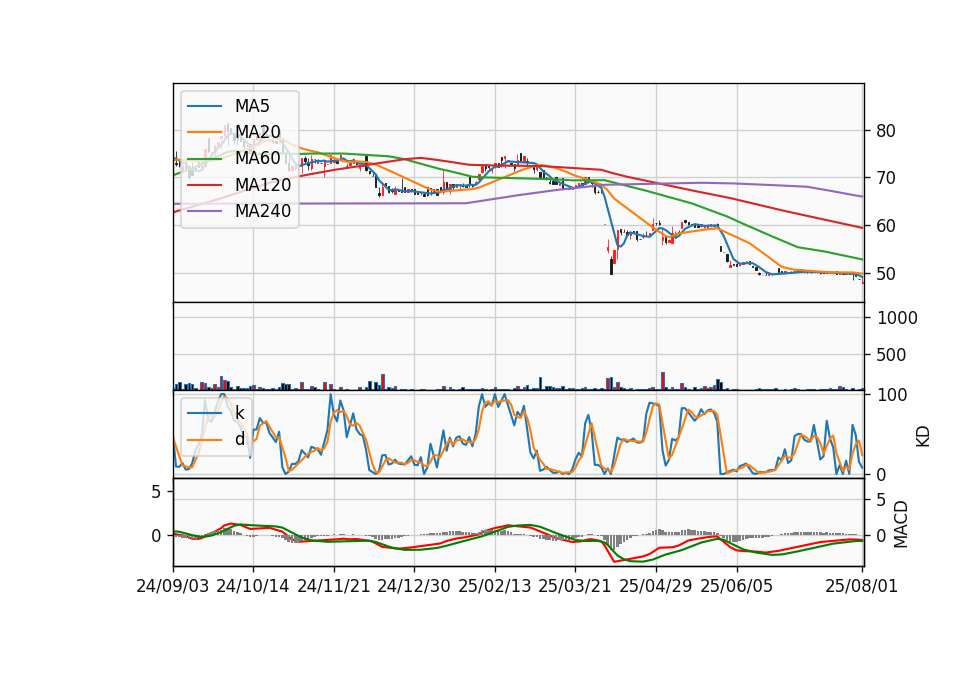Click the price axis value 60
The image size is (960, 690).
(x=886, y=226)
